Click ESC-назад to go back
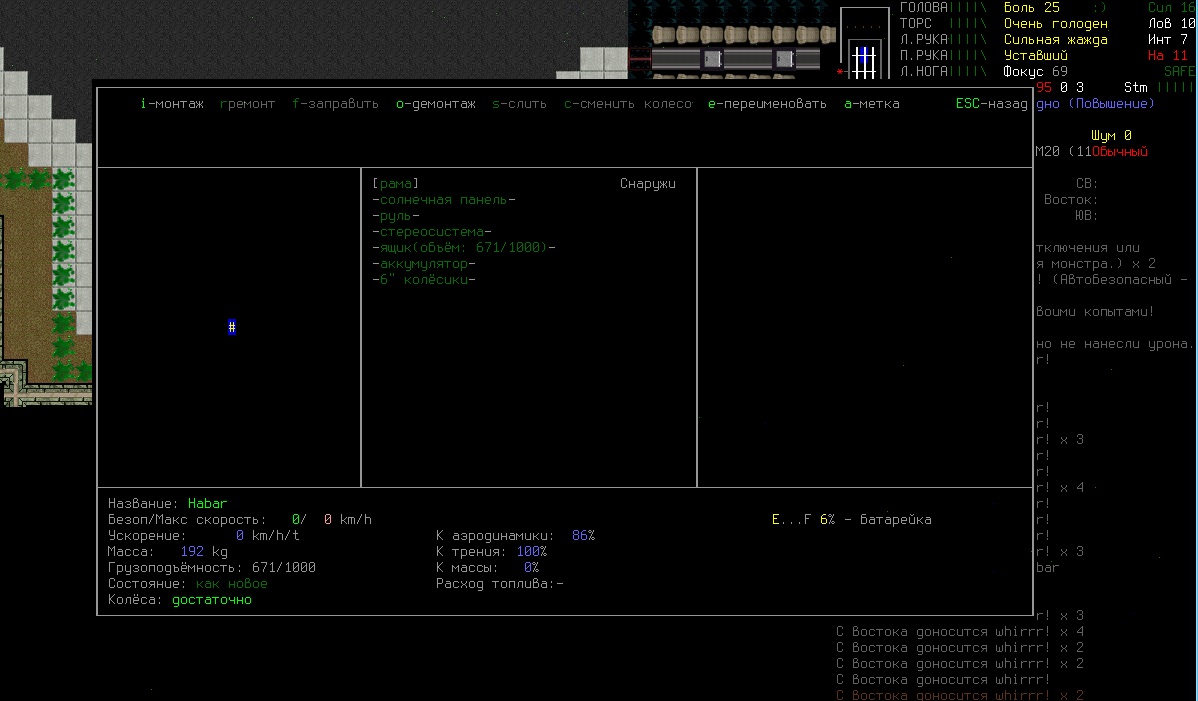This screenshot has width=1198, height=701. click(991, 104)
